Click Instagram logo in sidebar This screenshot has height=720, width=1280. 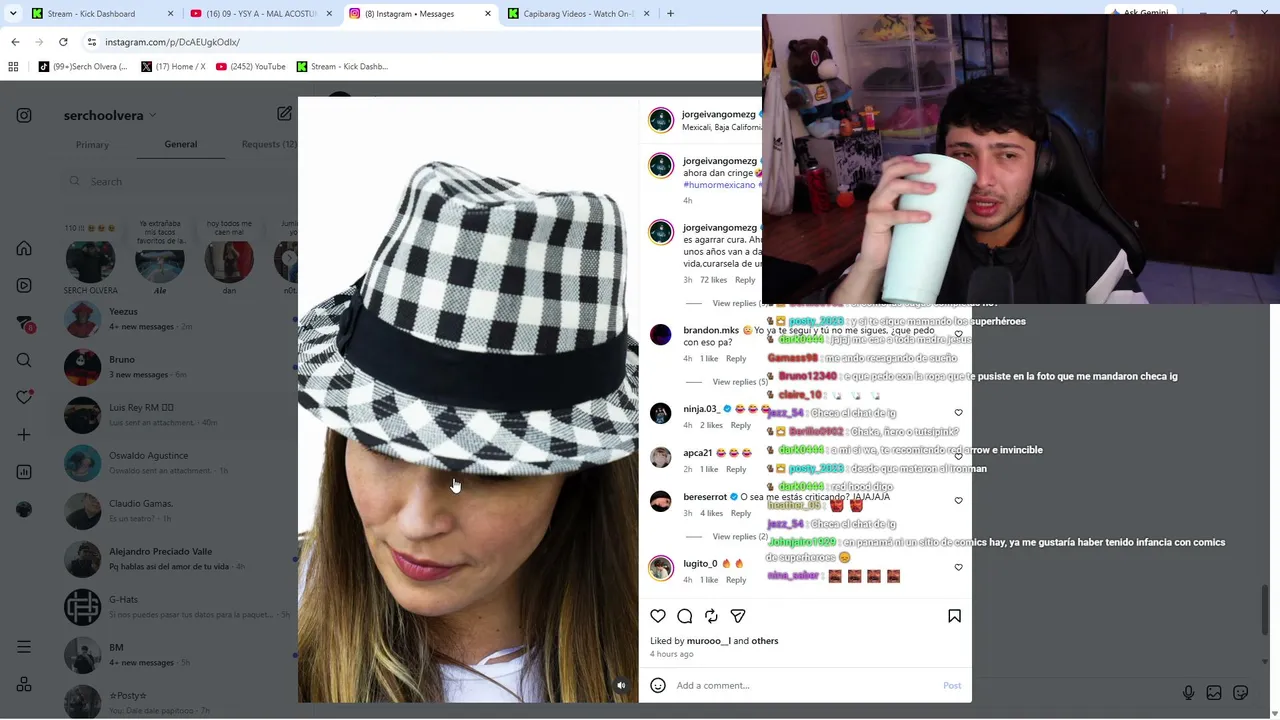pos(24,115)
